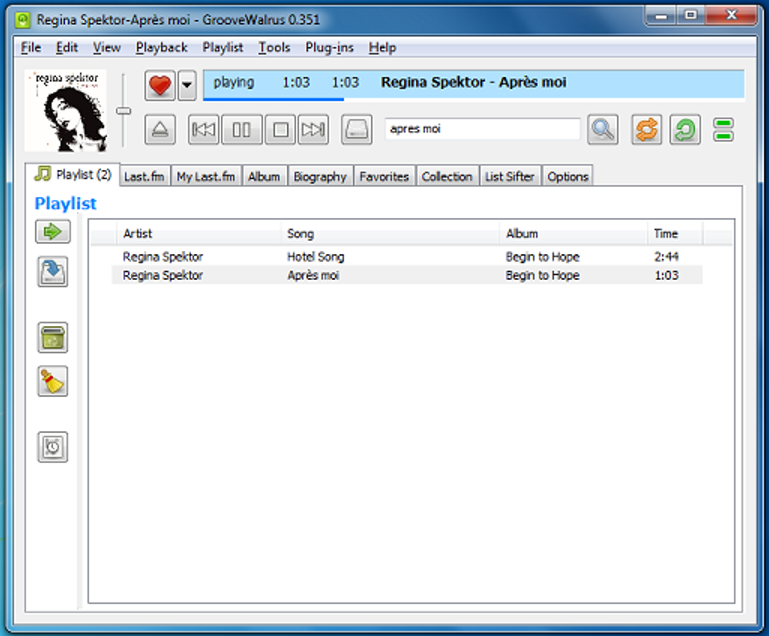Clear the playlist with the broom icon

click(52, 381)
